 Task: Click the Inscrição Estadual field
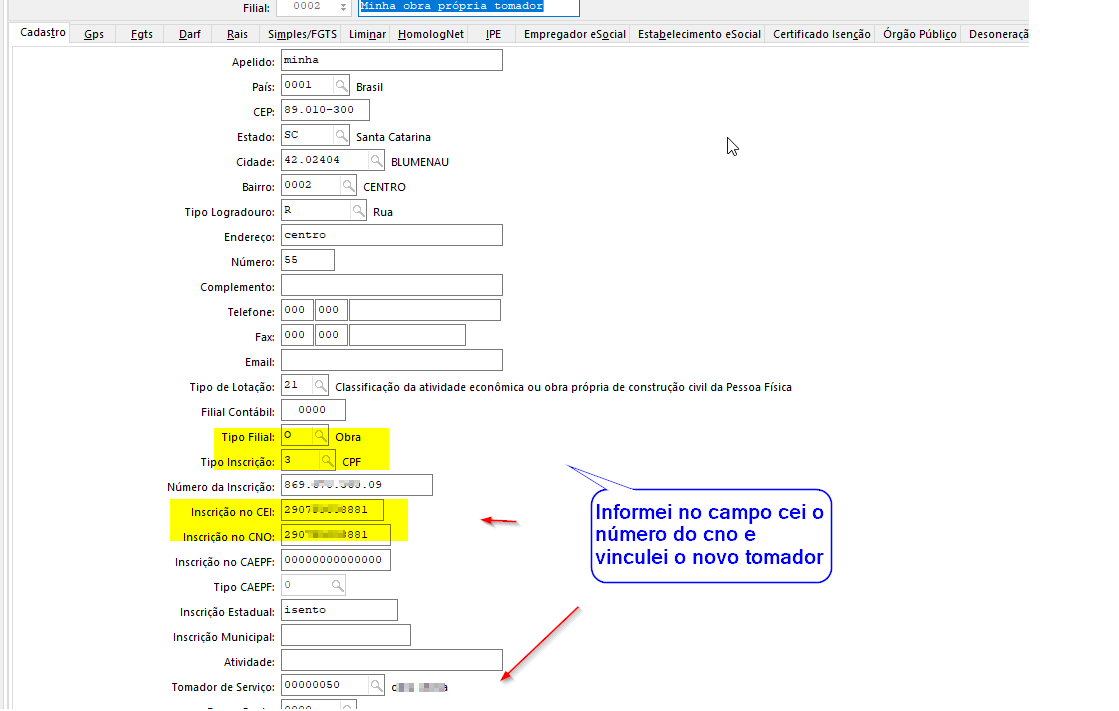click(x=339, y=611)
